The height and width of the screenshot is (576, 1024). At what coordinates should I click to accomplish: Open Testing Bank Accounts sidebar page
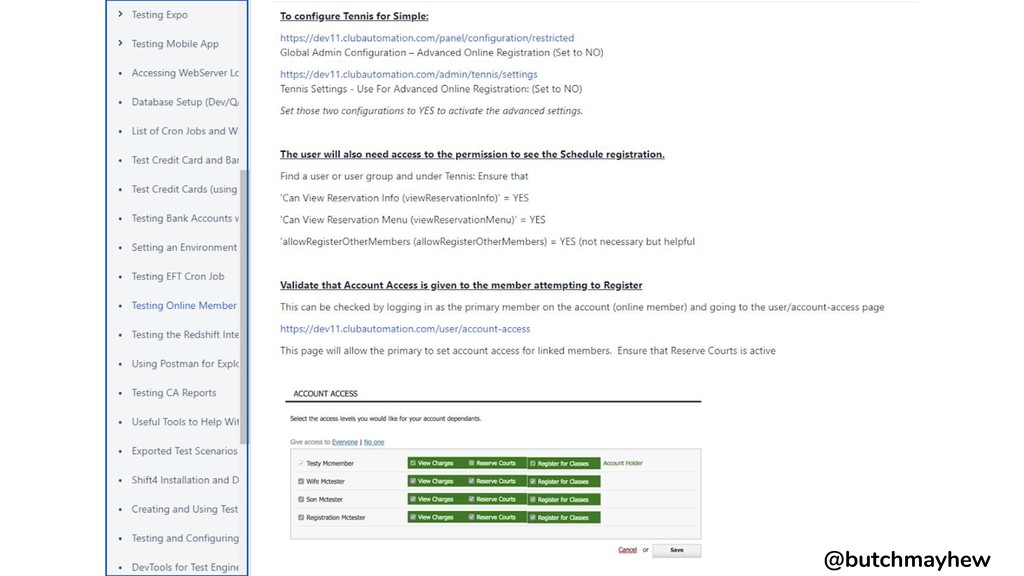click(185, 218)
